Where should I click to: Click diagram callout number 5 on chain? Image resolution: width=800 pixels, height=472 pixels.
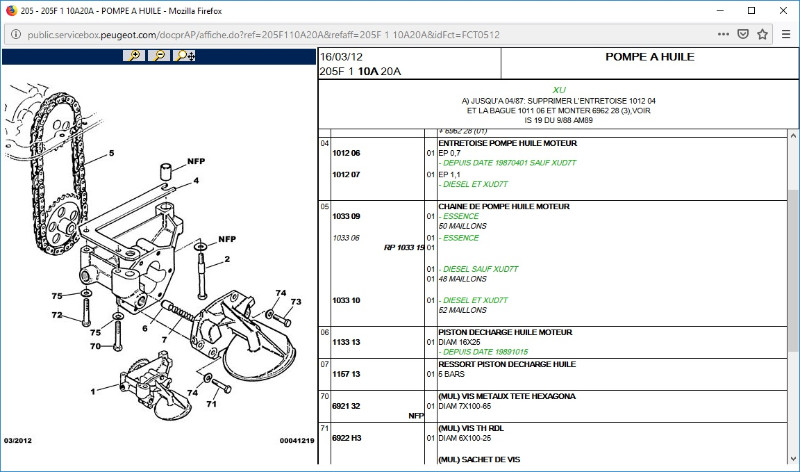click(111, 153)
